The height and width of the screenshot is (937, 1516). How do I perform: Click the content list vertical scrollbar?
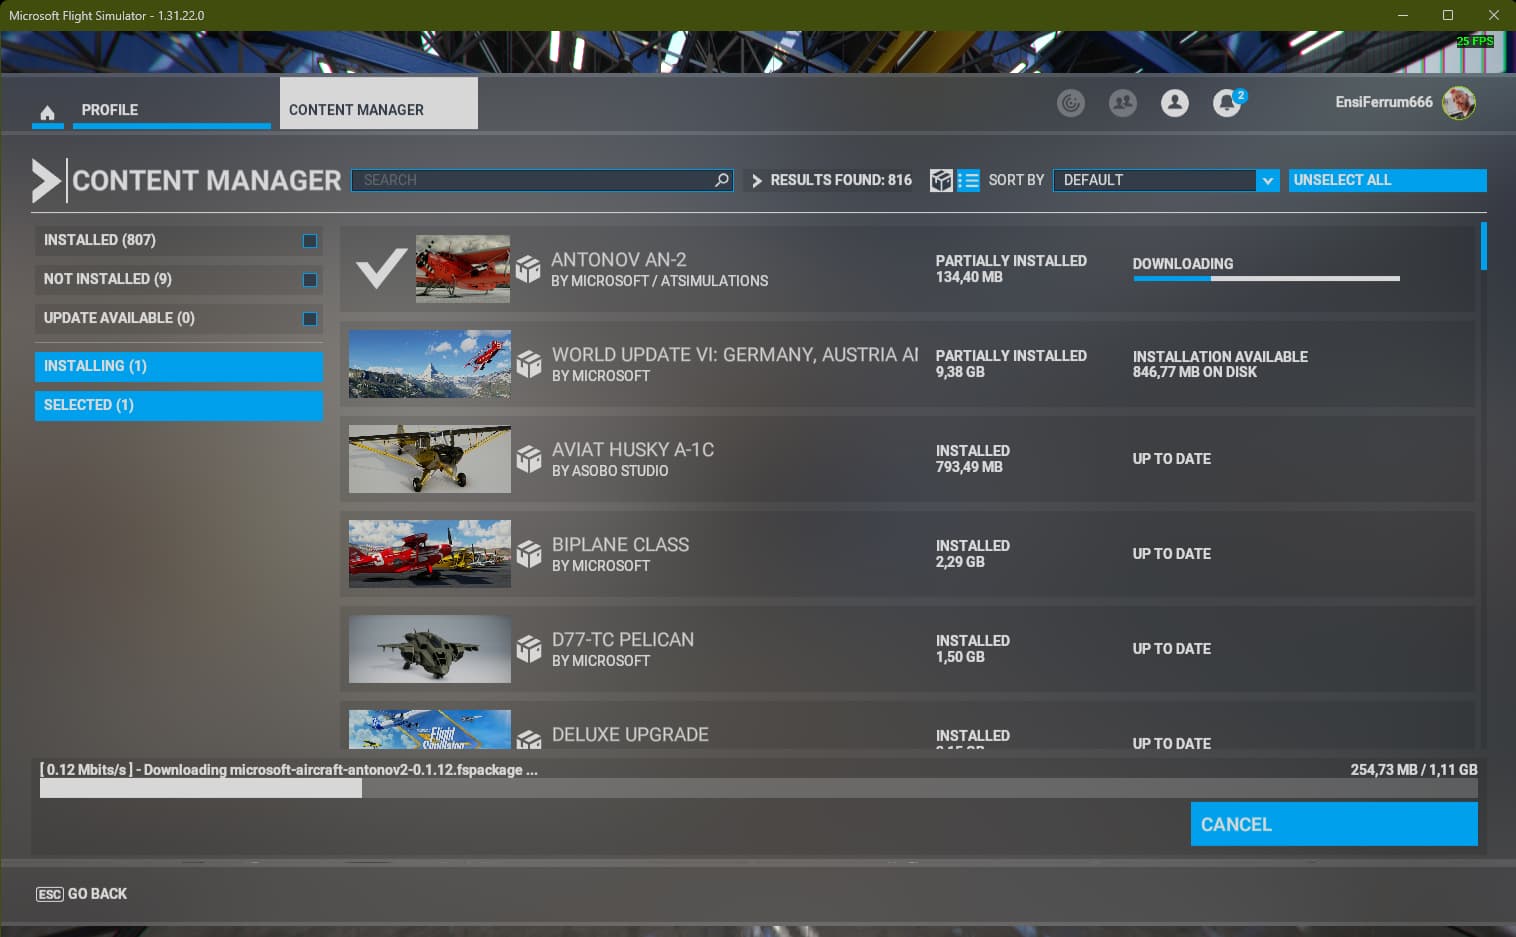point(1484,246)
